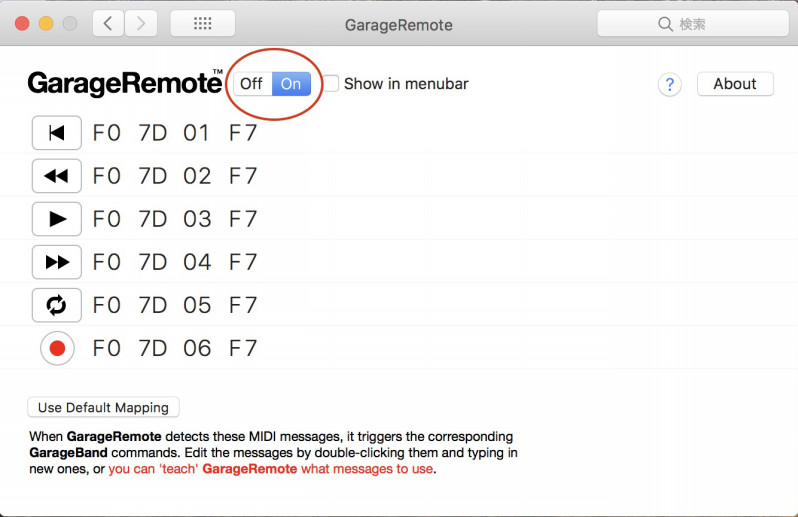Switch GarageRemote to On
The image size is (798, 517).
pyautogui.click(x=291, y=84)
